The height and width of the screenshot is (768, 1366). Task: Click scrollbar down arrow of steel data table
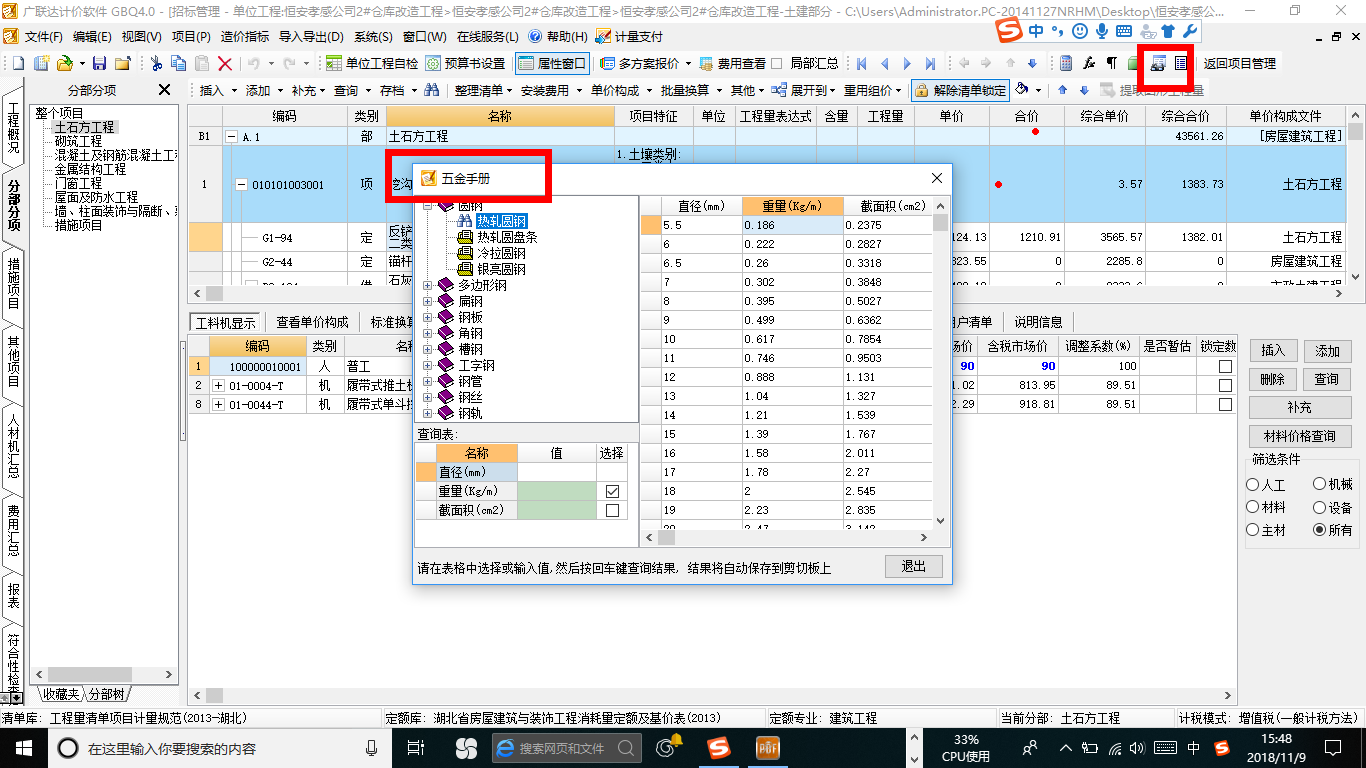coord(941,521)
